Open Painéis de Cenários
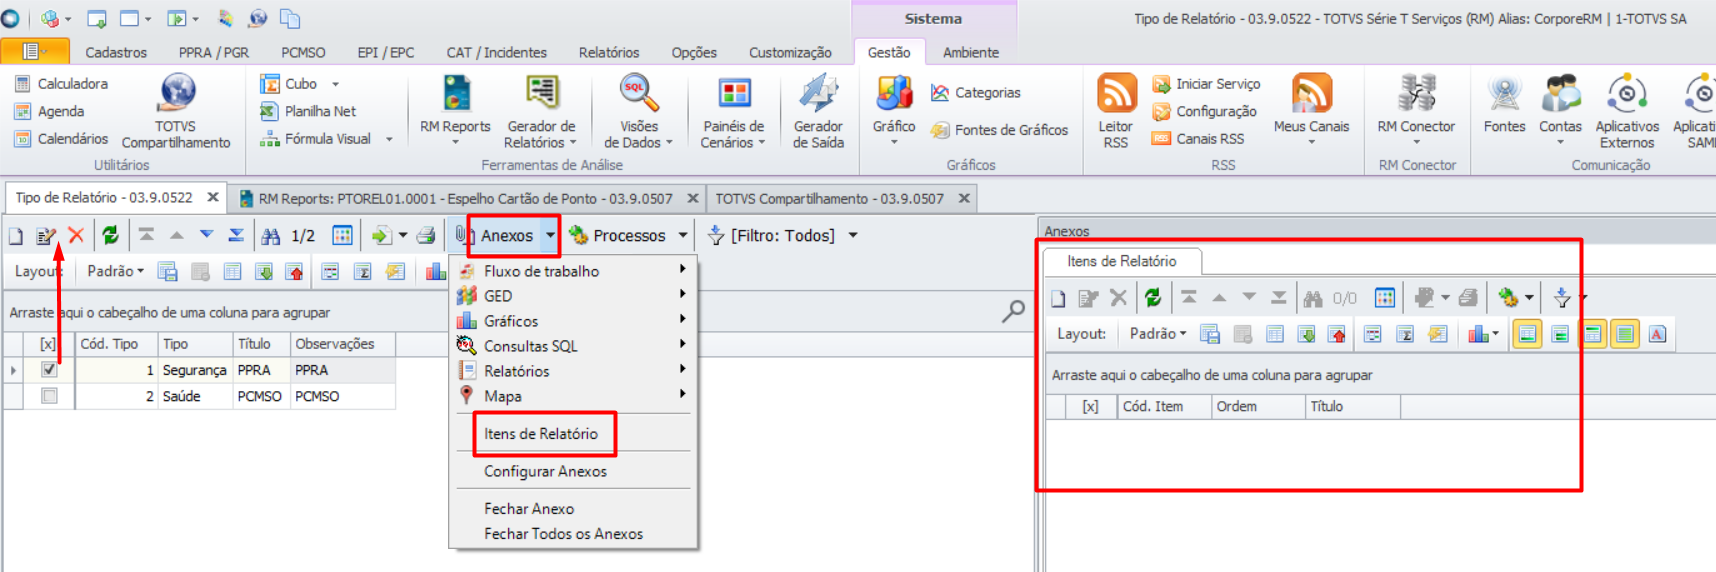This screenshot has width=1716, height=572. click(733, 112)
